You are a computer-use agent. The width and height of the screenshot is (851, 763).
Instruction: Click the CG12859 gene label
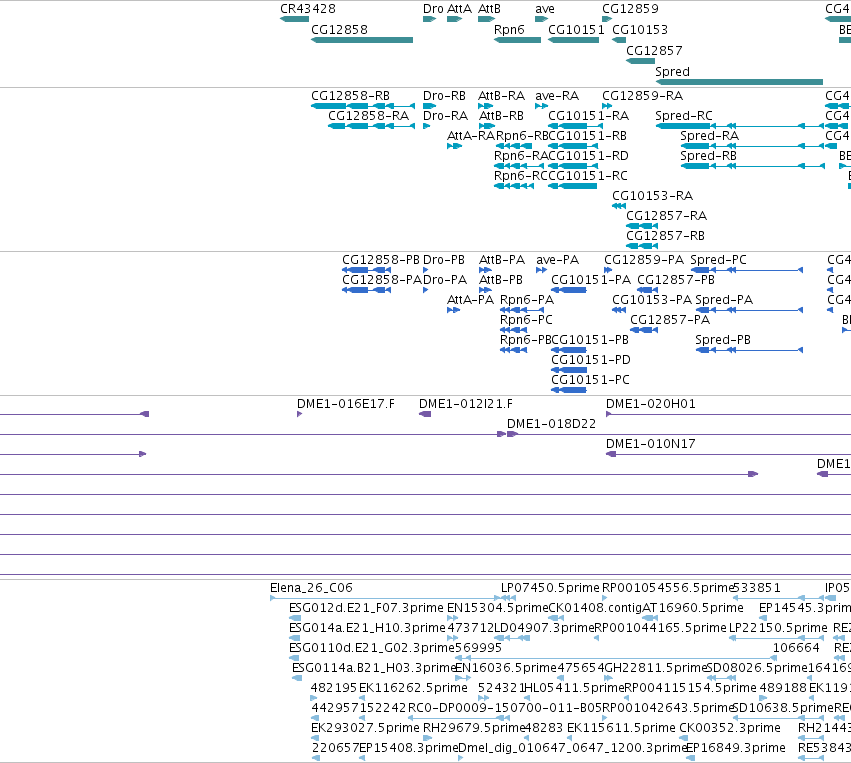click(630, 9)
